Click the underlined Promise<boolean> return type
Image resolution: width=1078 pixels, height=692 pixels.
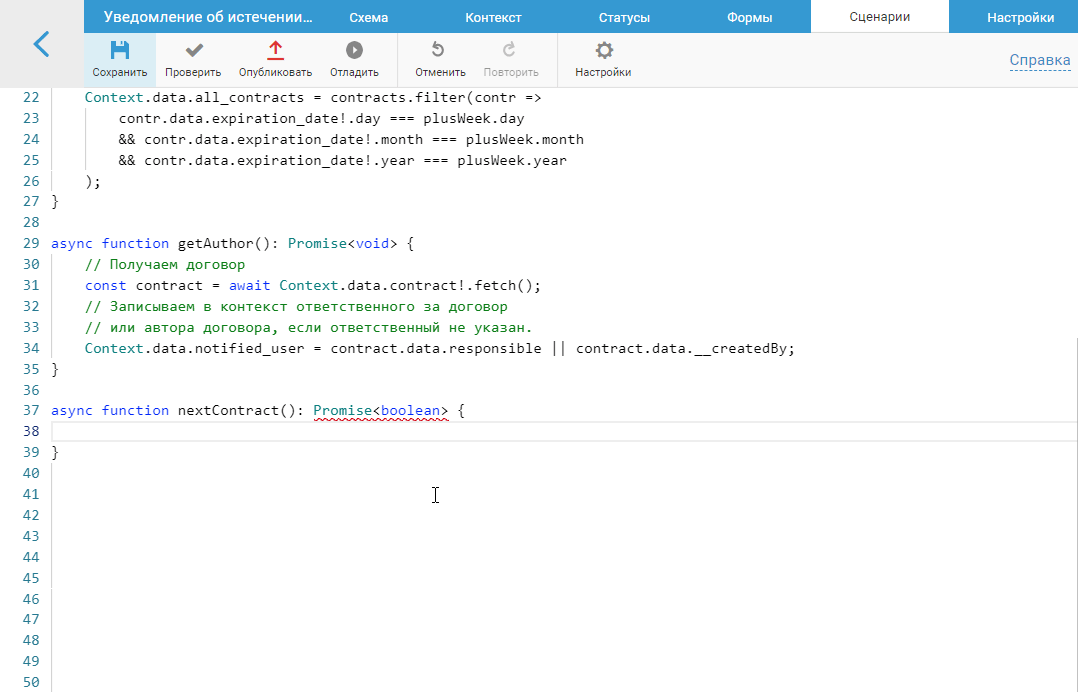click(380, 410)
